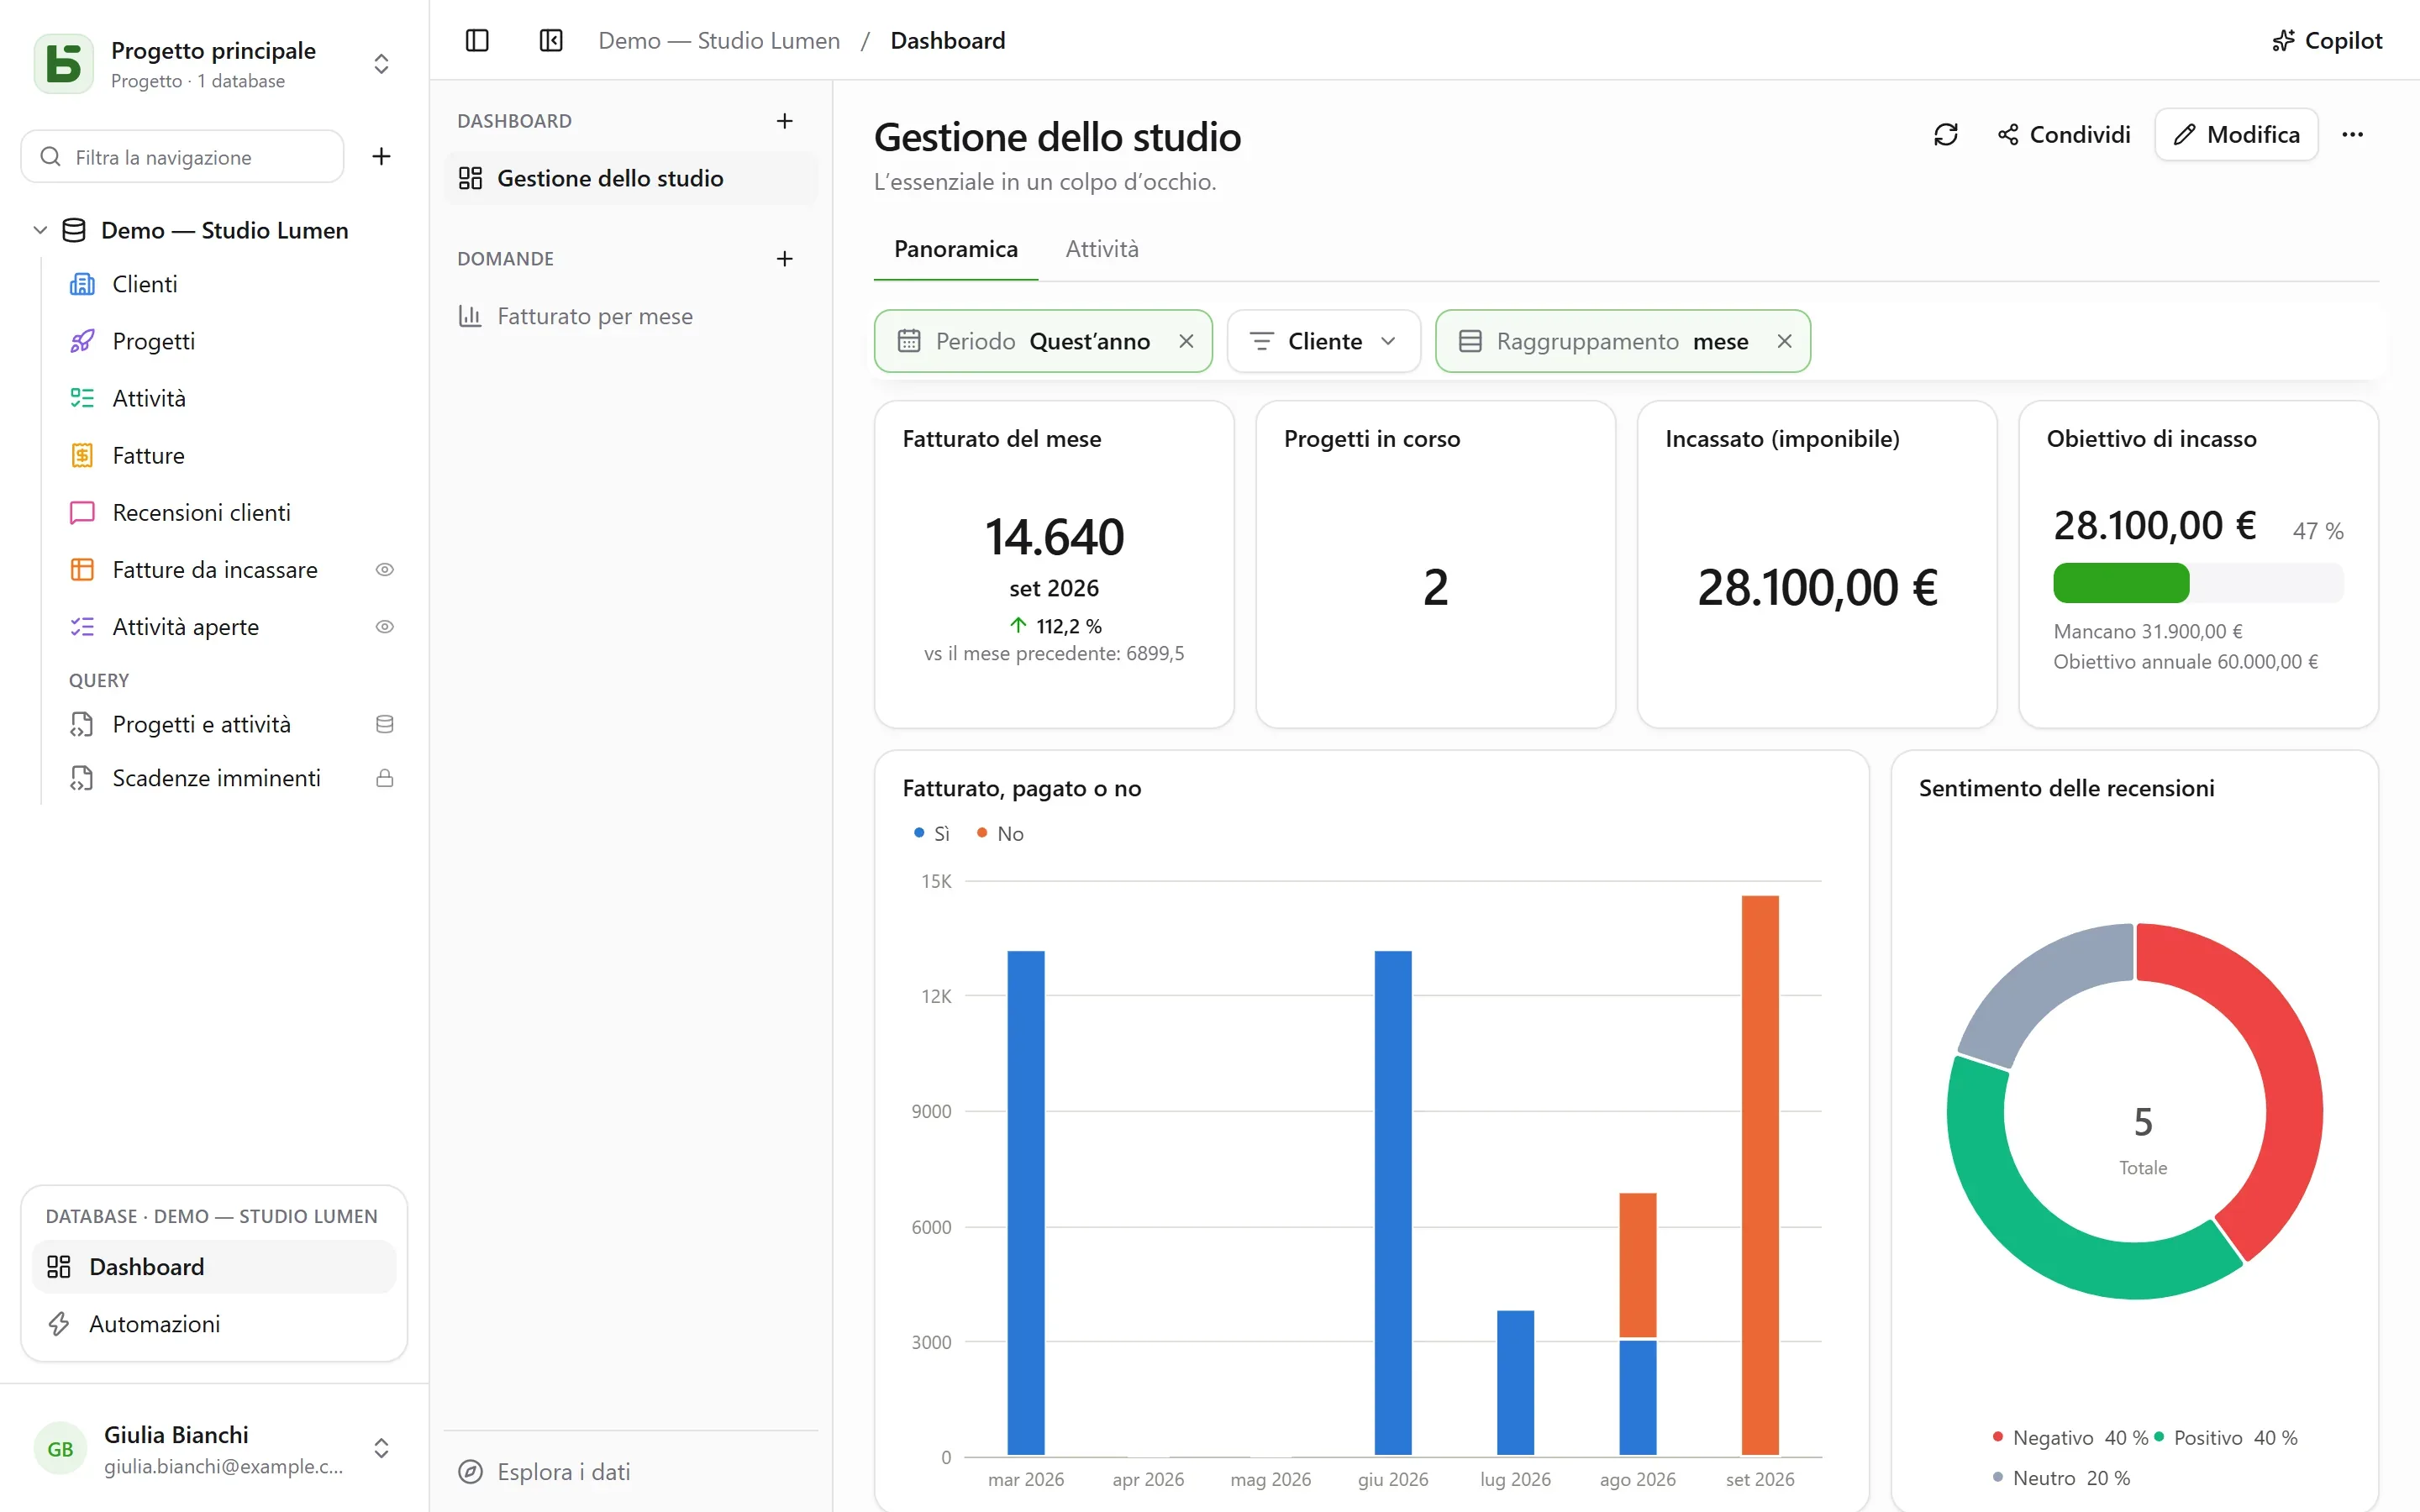The width and height of the screenshot is (2420, 1512).
Task: Collapse the secondary panel icon in top bar
Action: [x=551, y=40]
